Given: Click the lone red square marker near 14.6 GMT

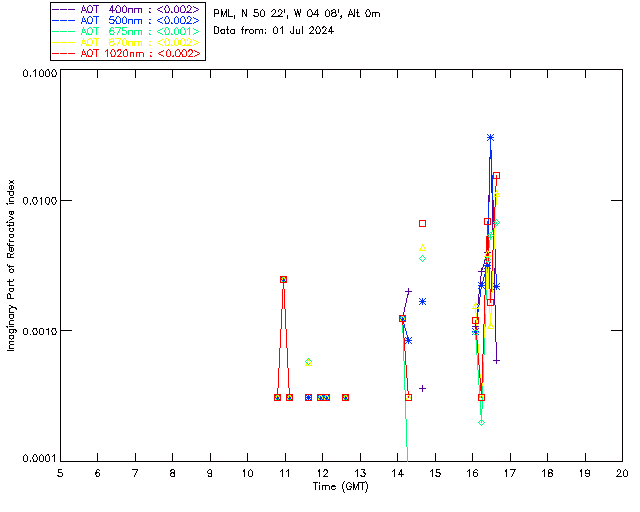Looking at the screenshot, I should pos(422,223).
